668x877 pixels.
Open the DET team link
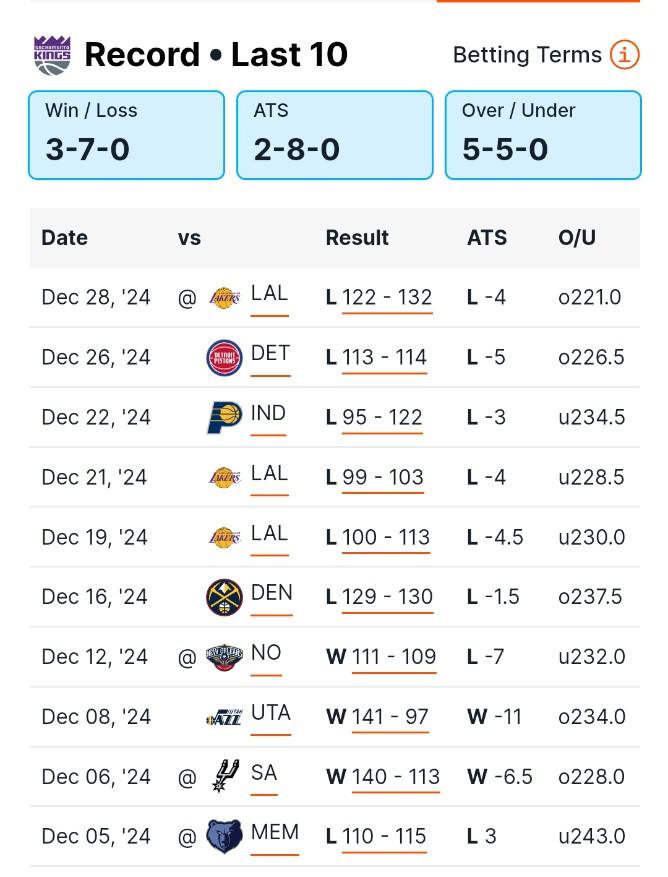270,353
